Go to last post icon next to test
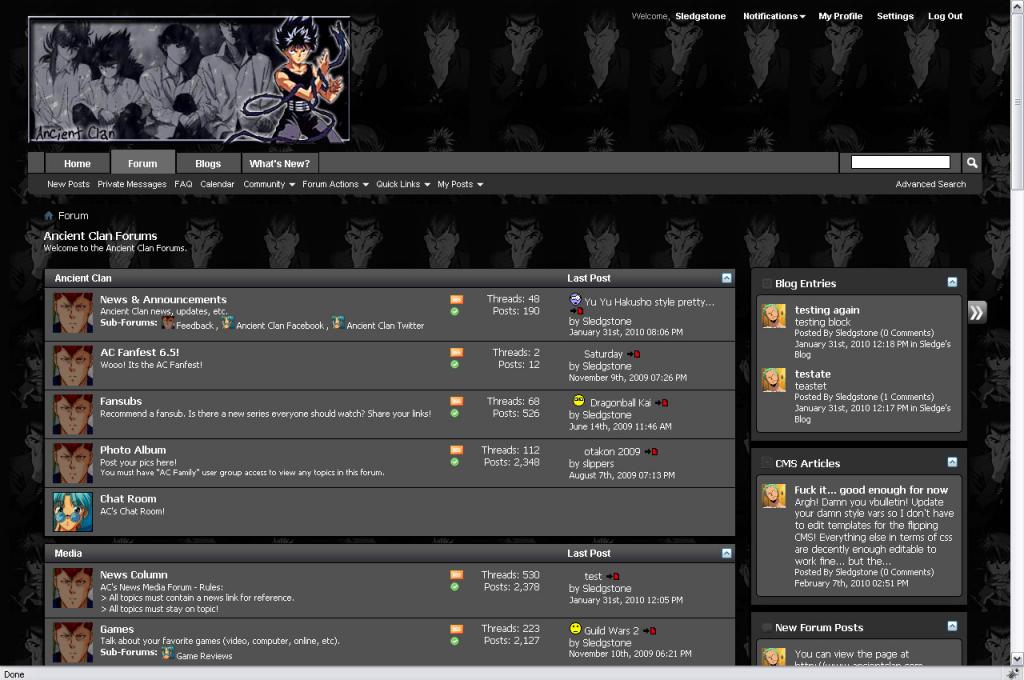Viewport: 1024px width, 680px height. coord(613,577)
